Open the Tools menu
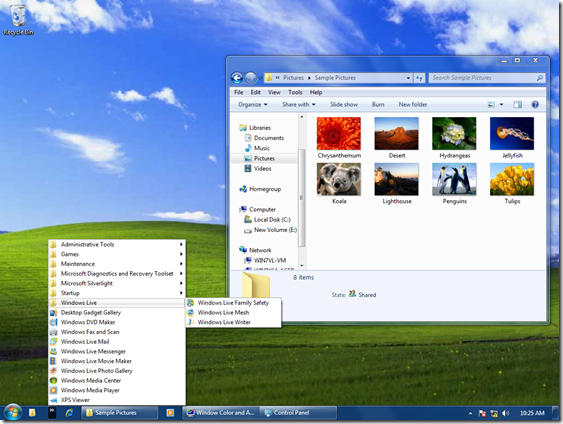Screen dimensions: 563x424 295,92
